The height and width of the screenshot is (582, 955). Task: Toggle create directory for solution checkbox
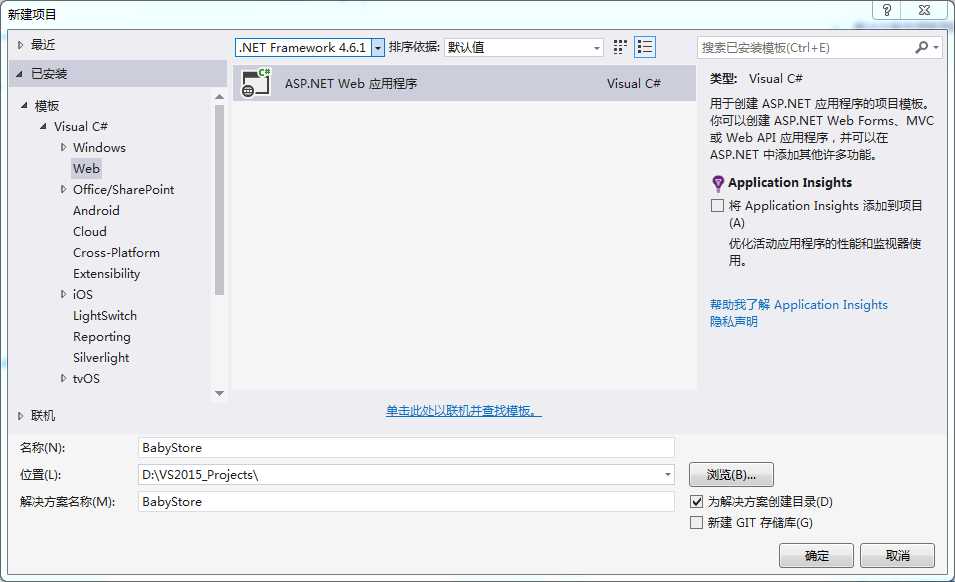tap(696, 502)
